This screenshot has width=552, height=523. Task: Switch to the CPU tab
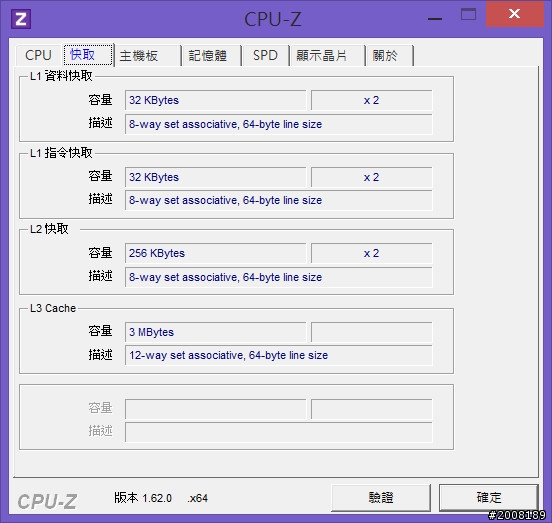click(39, 55)
